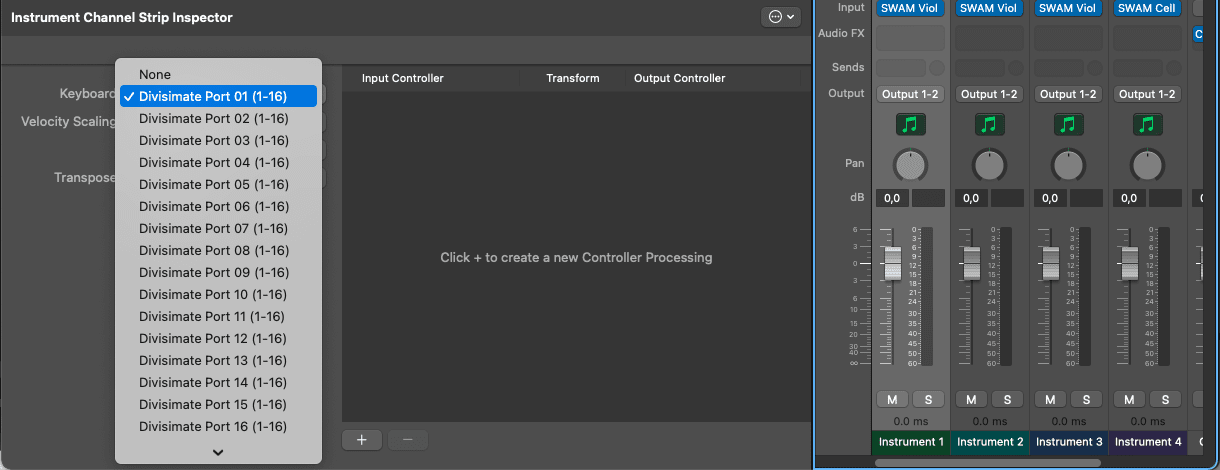Choose Divisimate Port 09 (1-16)
Screen dimensions: 1220x470
point(218,272)
